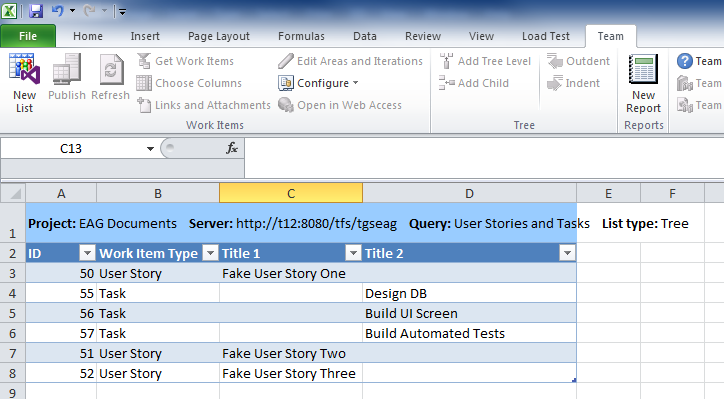Click the cell 'Fake User Story Three'
This screenshot has height=399, width=724.
tap(291, 373)
